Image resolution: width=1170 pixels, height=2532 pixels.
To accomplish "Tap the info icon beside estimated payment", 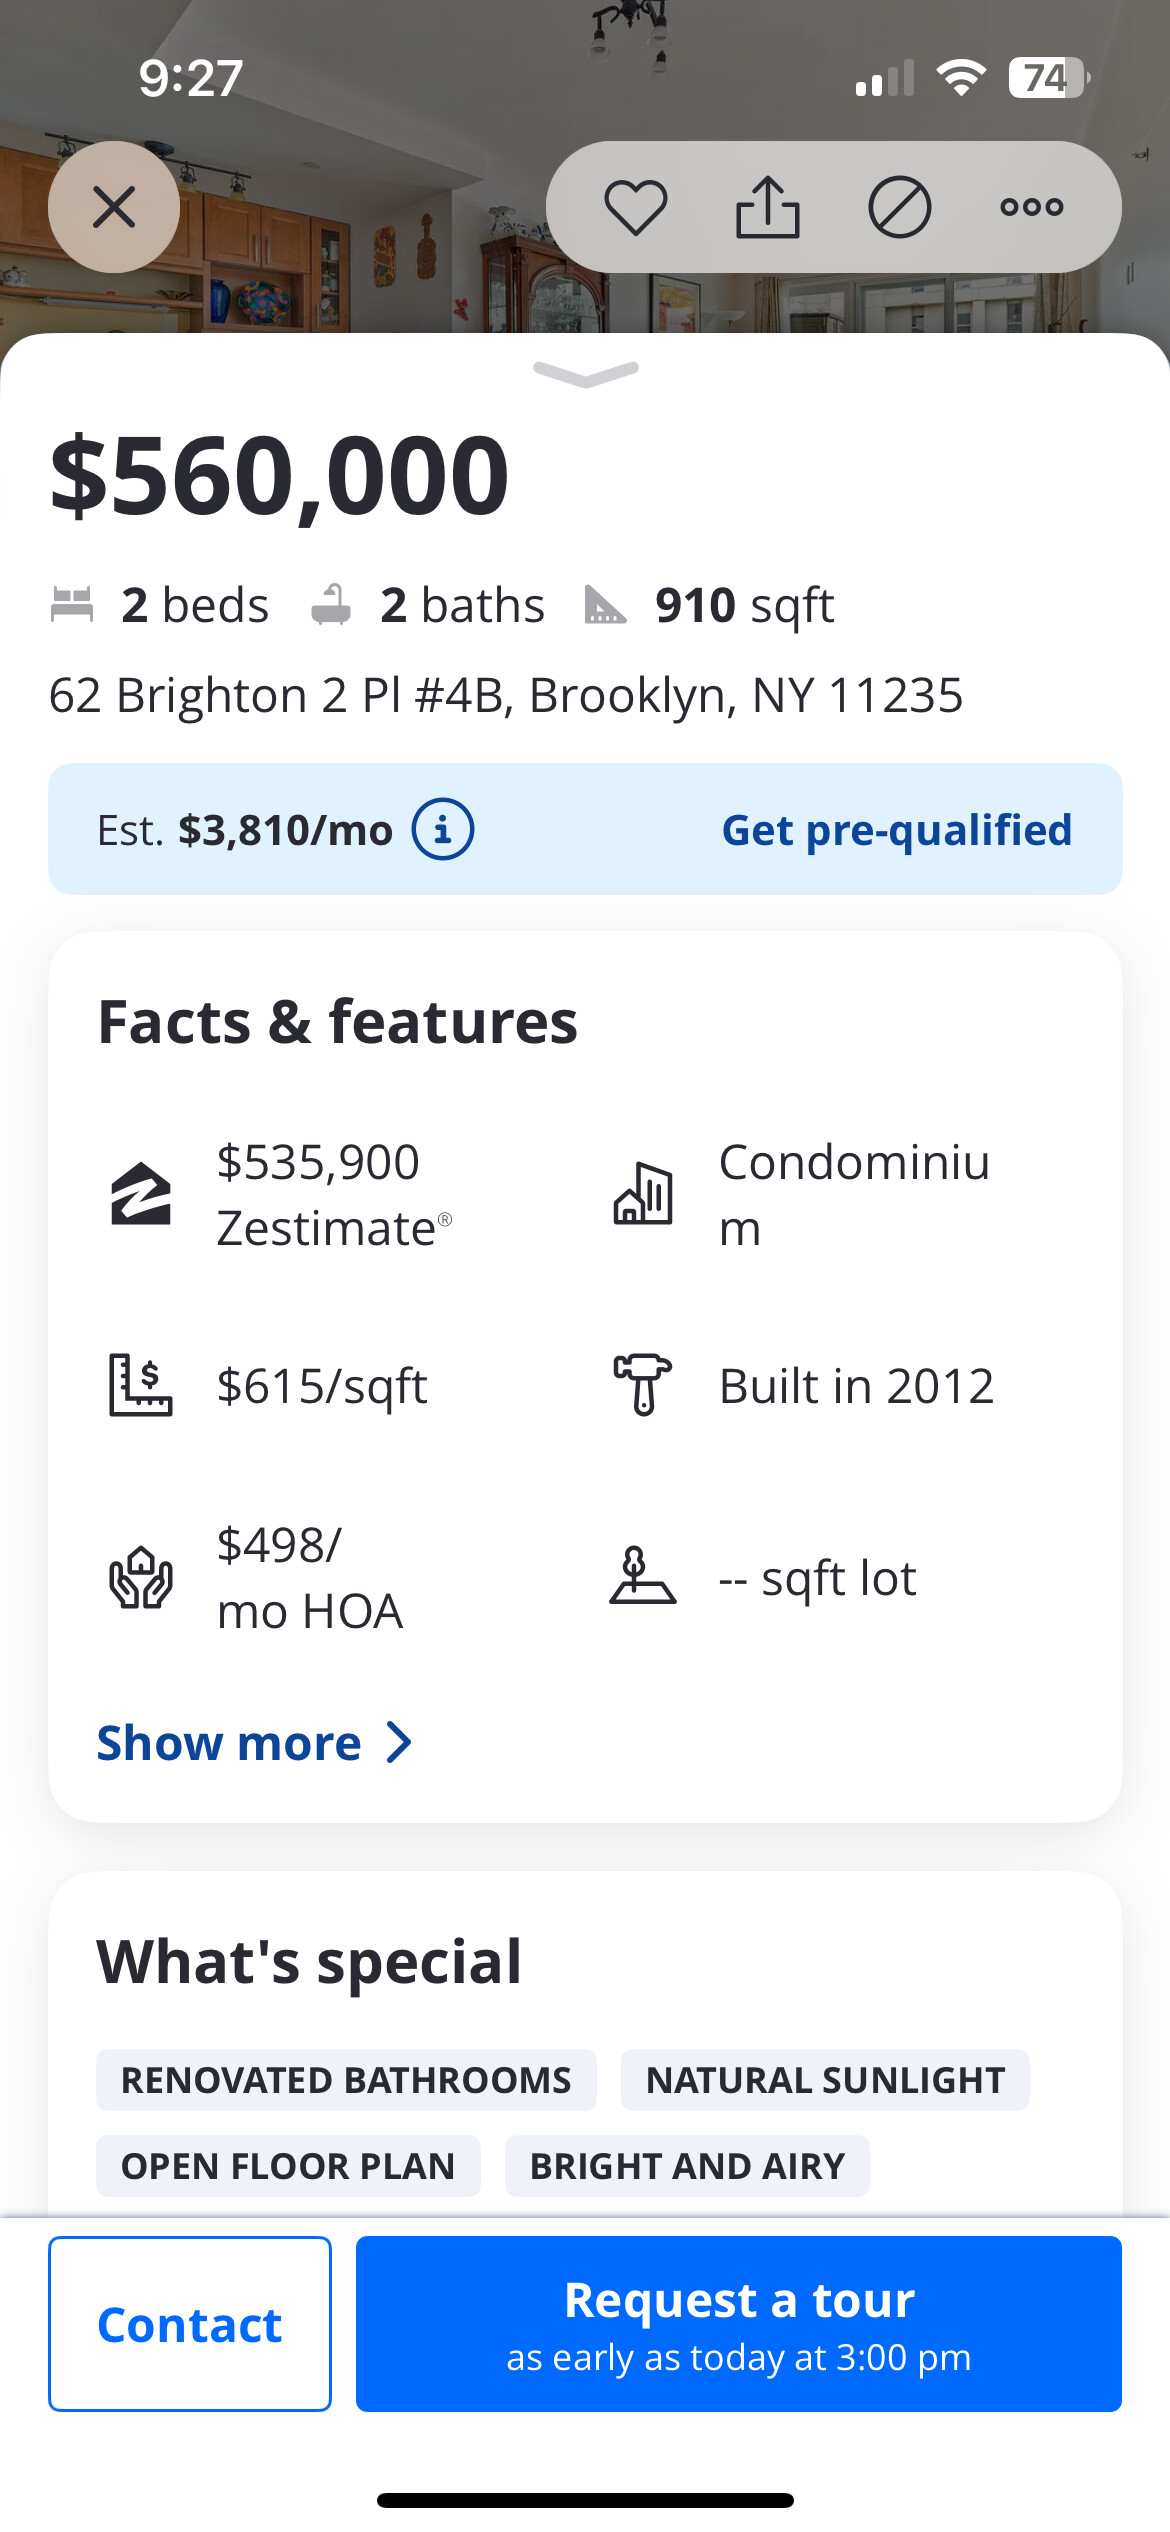I will coord(443,830).
